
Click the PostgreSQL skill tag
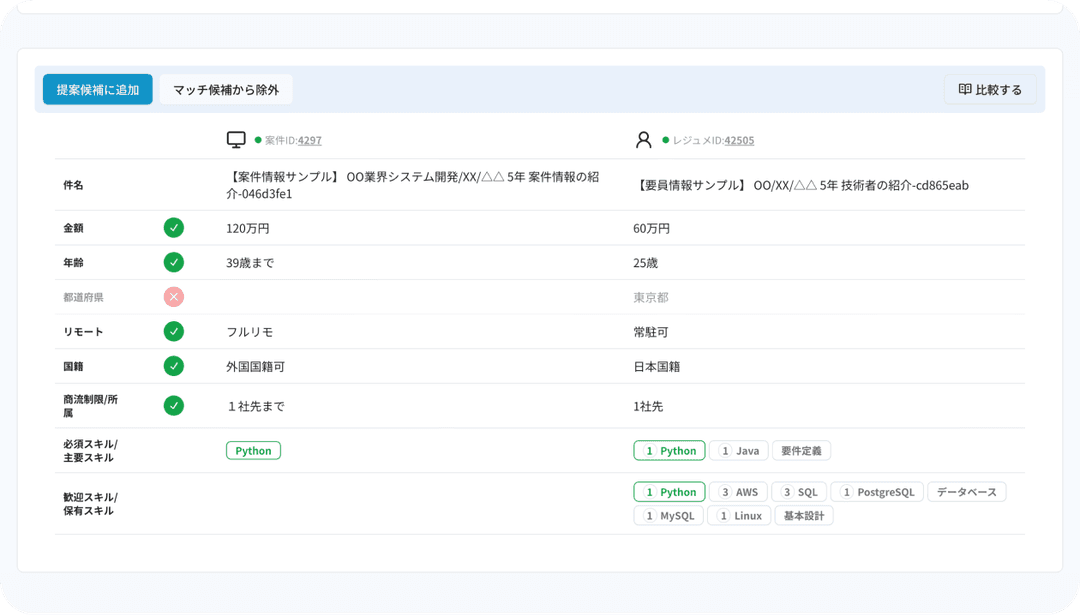tap(877, 492)
